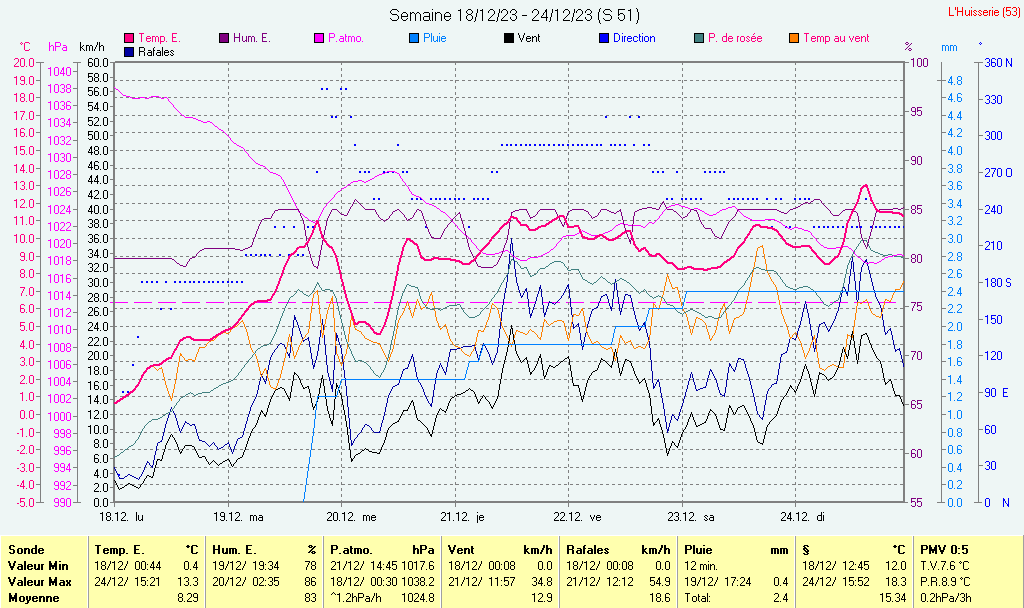The width and height of the screenshot is (1024, 608).
Task: Click the max wind value 34.8
Action: pyautogui.click(x=541, y=582)
